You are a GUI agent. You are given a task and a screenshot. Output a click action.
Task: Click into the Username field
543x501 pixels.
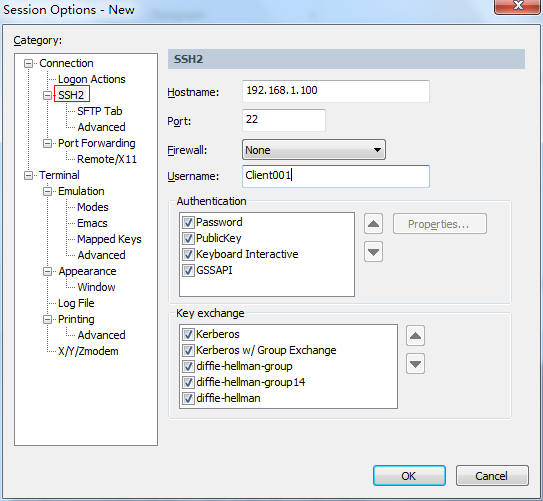pos(336,176)
